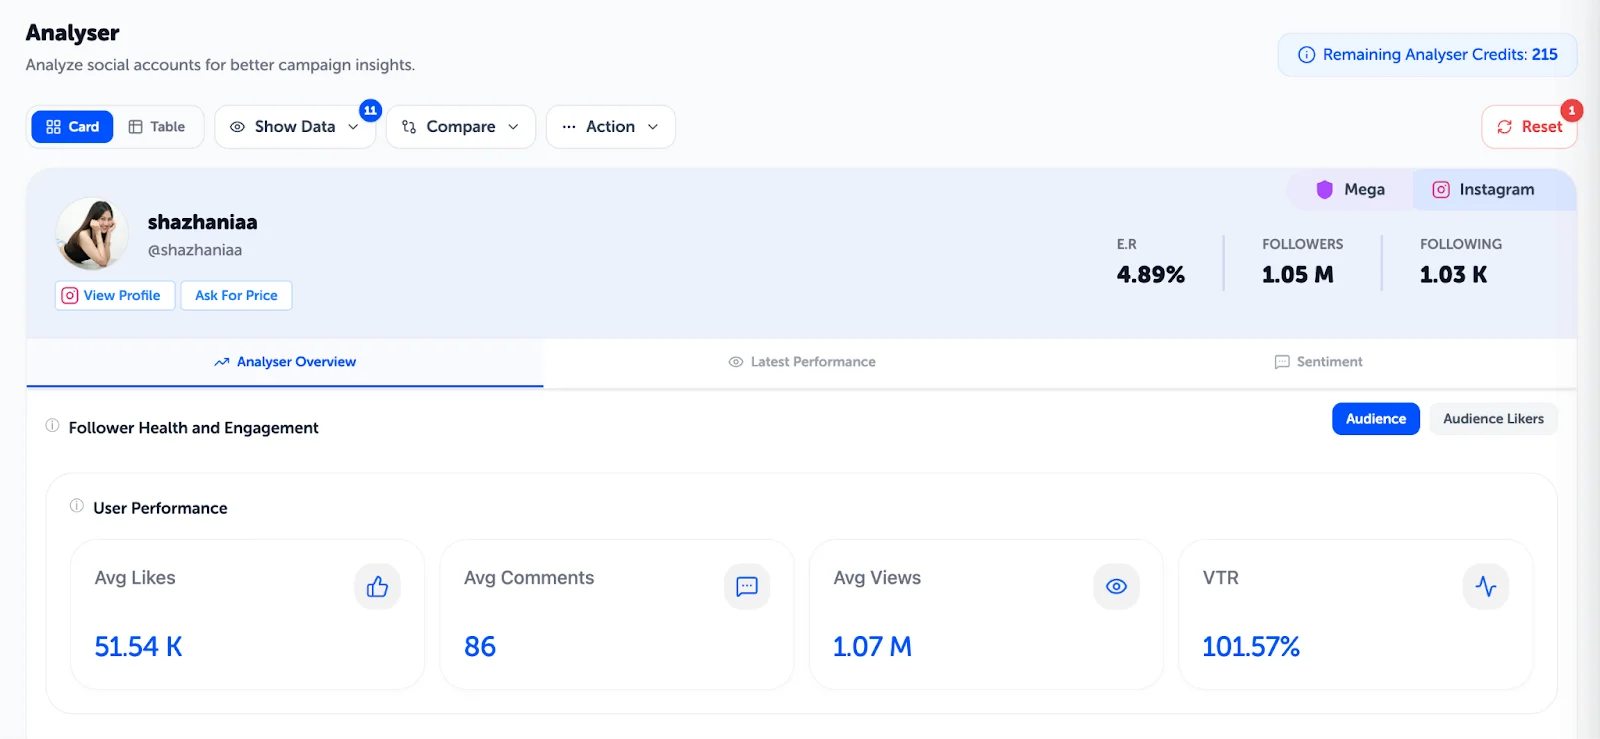Click info icon beside Follower Health and Engagement
Image resolution: width=1600 pixels, height=739 pixels.
coord(52,426)
